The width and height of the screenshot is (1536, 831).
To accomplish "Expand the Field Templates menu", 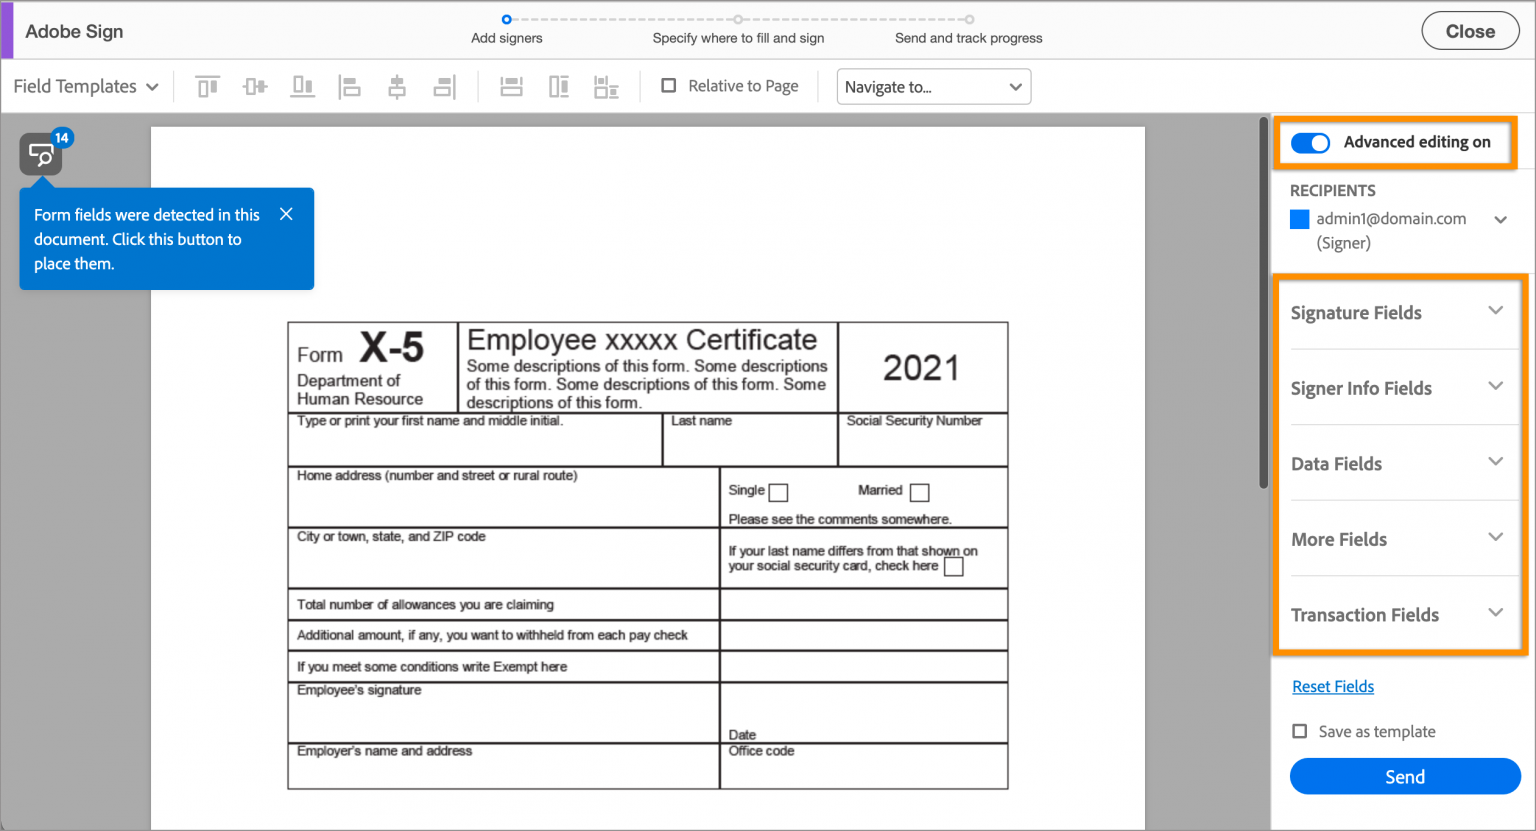I will pyautogui.click(x=85, y=86).
